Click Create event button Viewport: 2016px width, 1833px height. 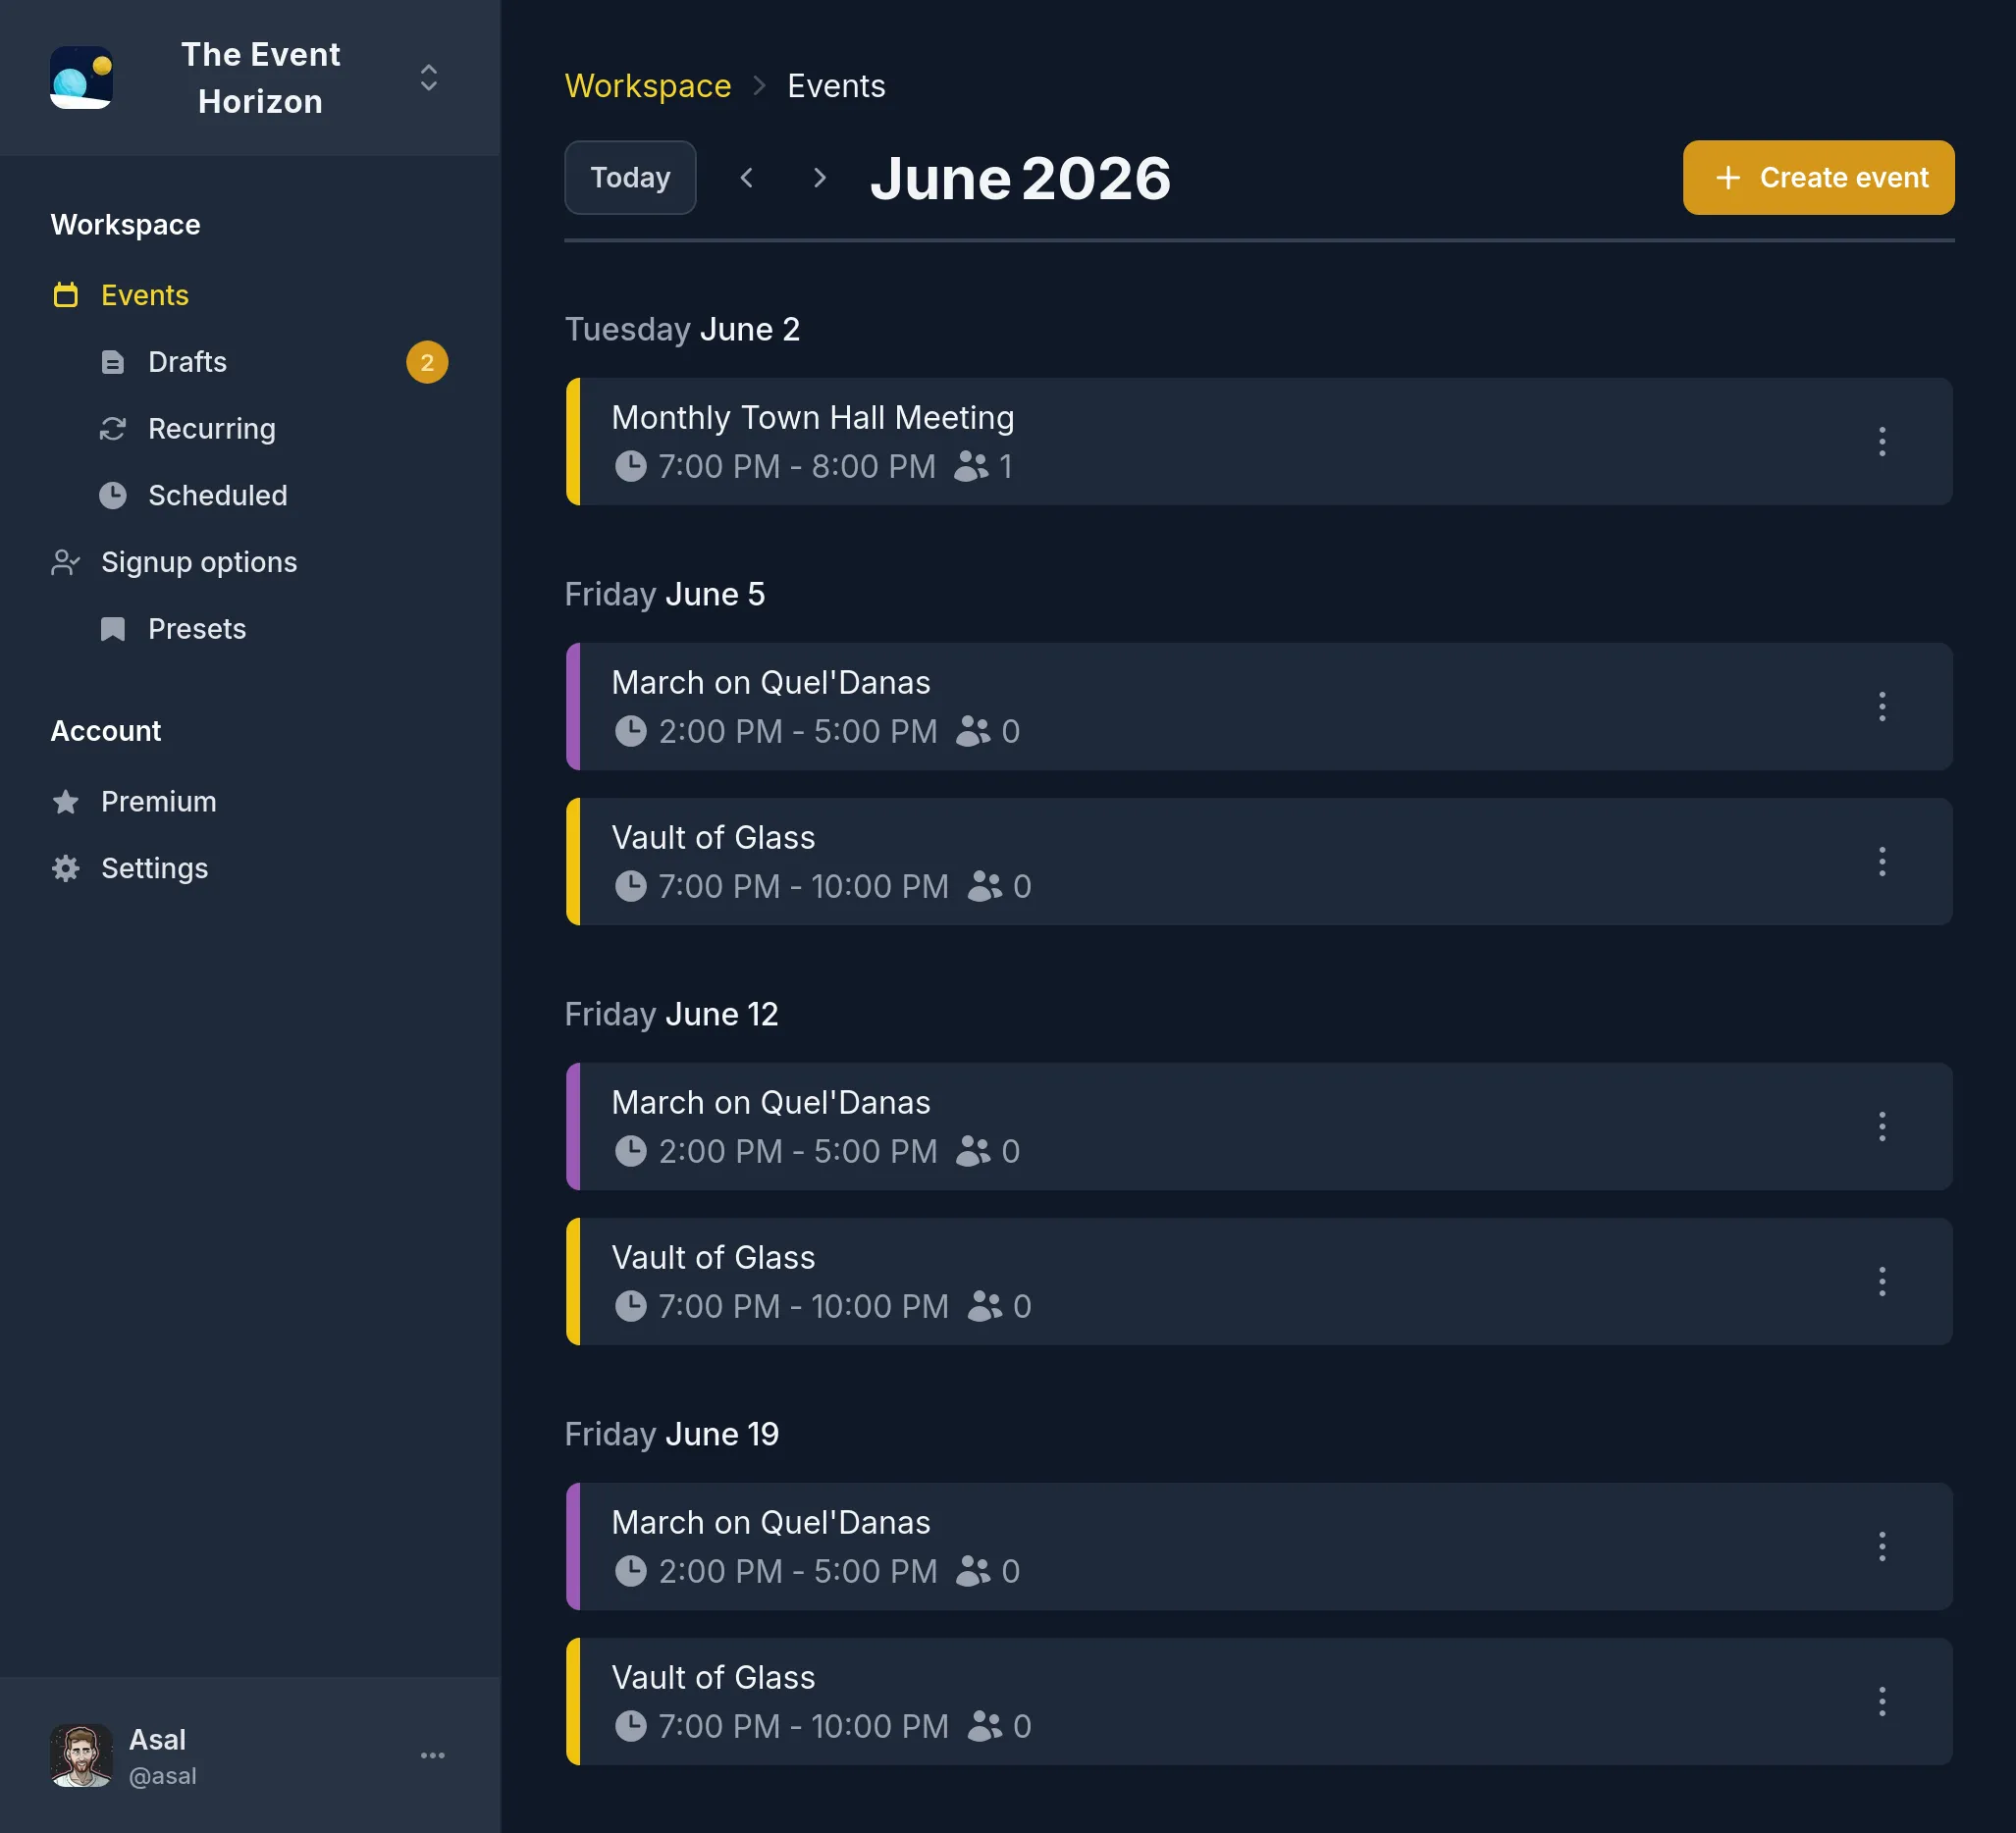point(1818,178)
